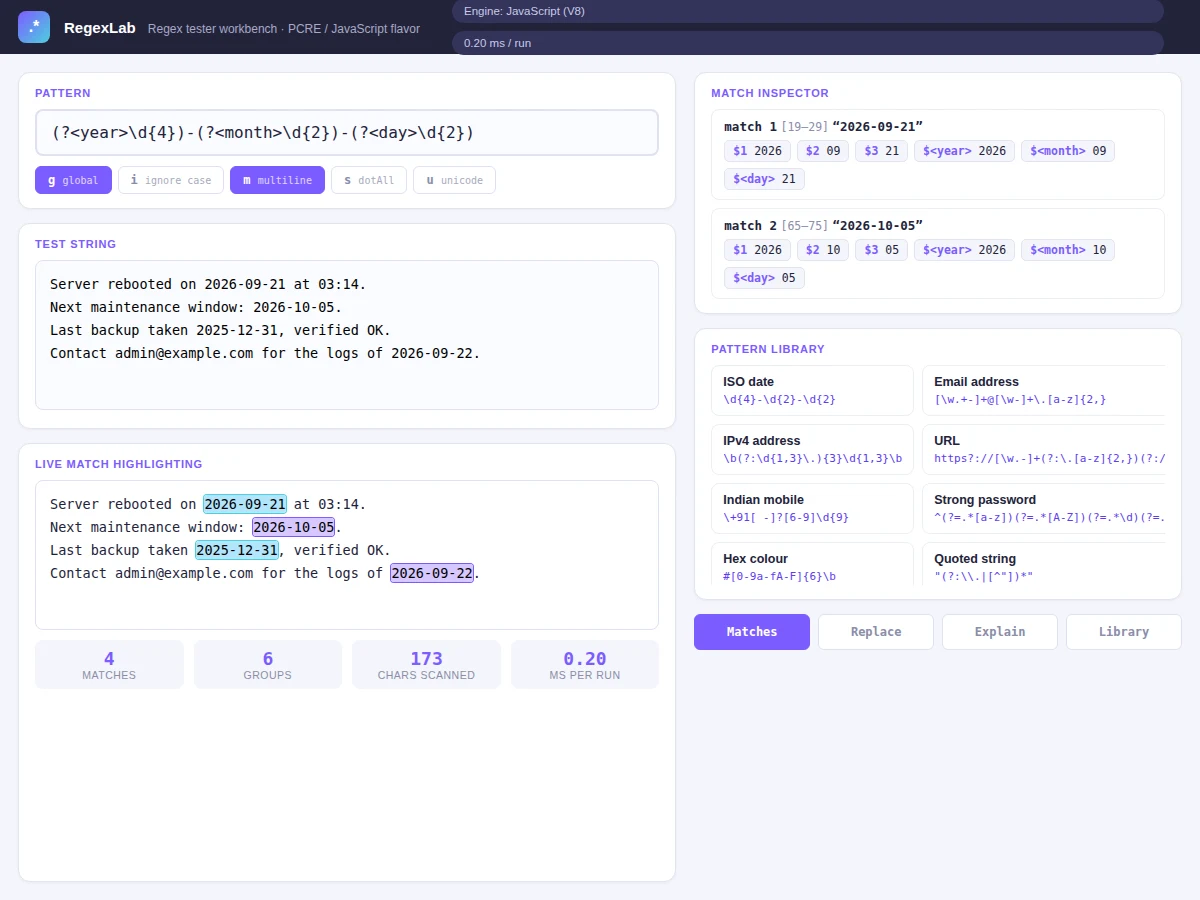Click the $3 05 chip in match 2
Viewport: 1200px width, 900px height.
(x=881, y=250)
